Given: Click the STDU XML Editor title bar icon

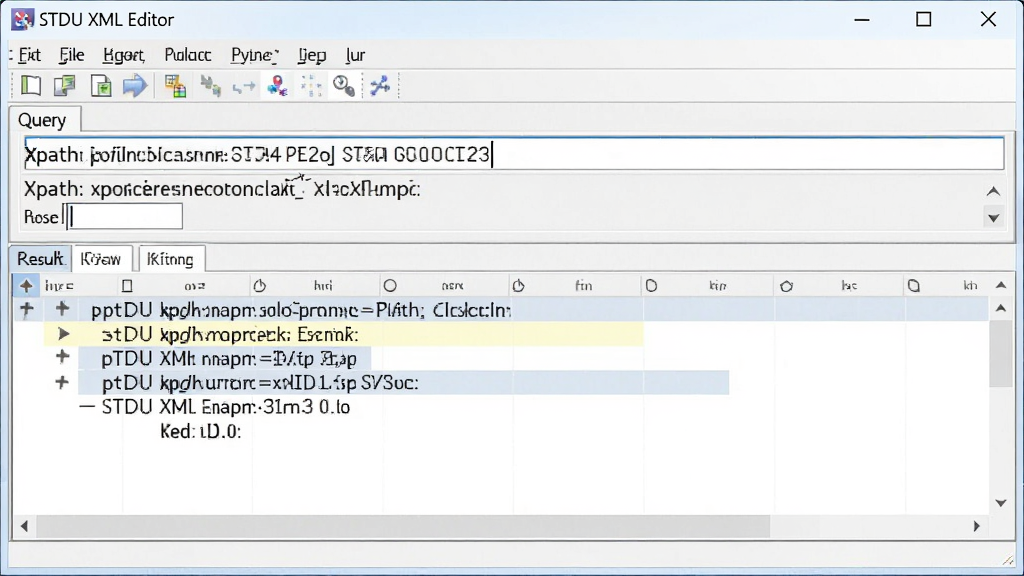Looking at the screenshot, I should coord(22,20).
